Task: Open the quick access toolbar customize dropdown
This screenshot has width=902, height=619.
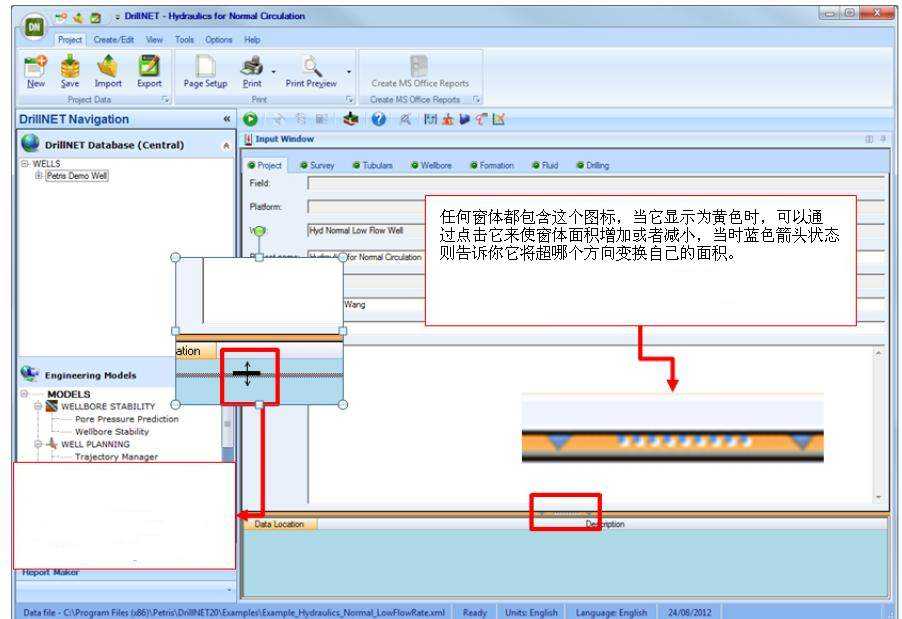Action: coord(117,18)
